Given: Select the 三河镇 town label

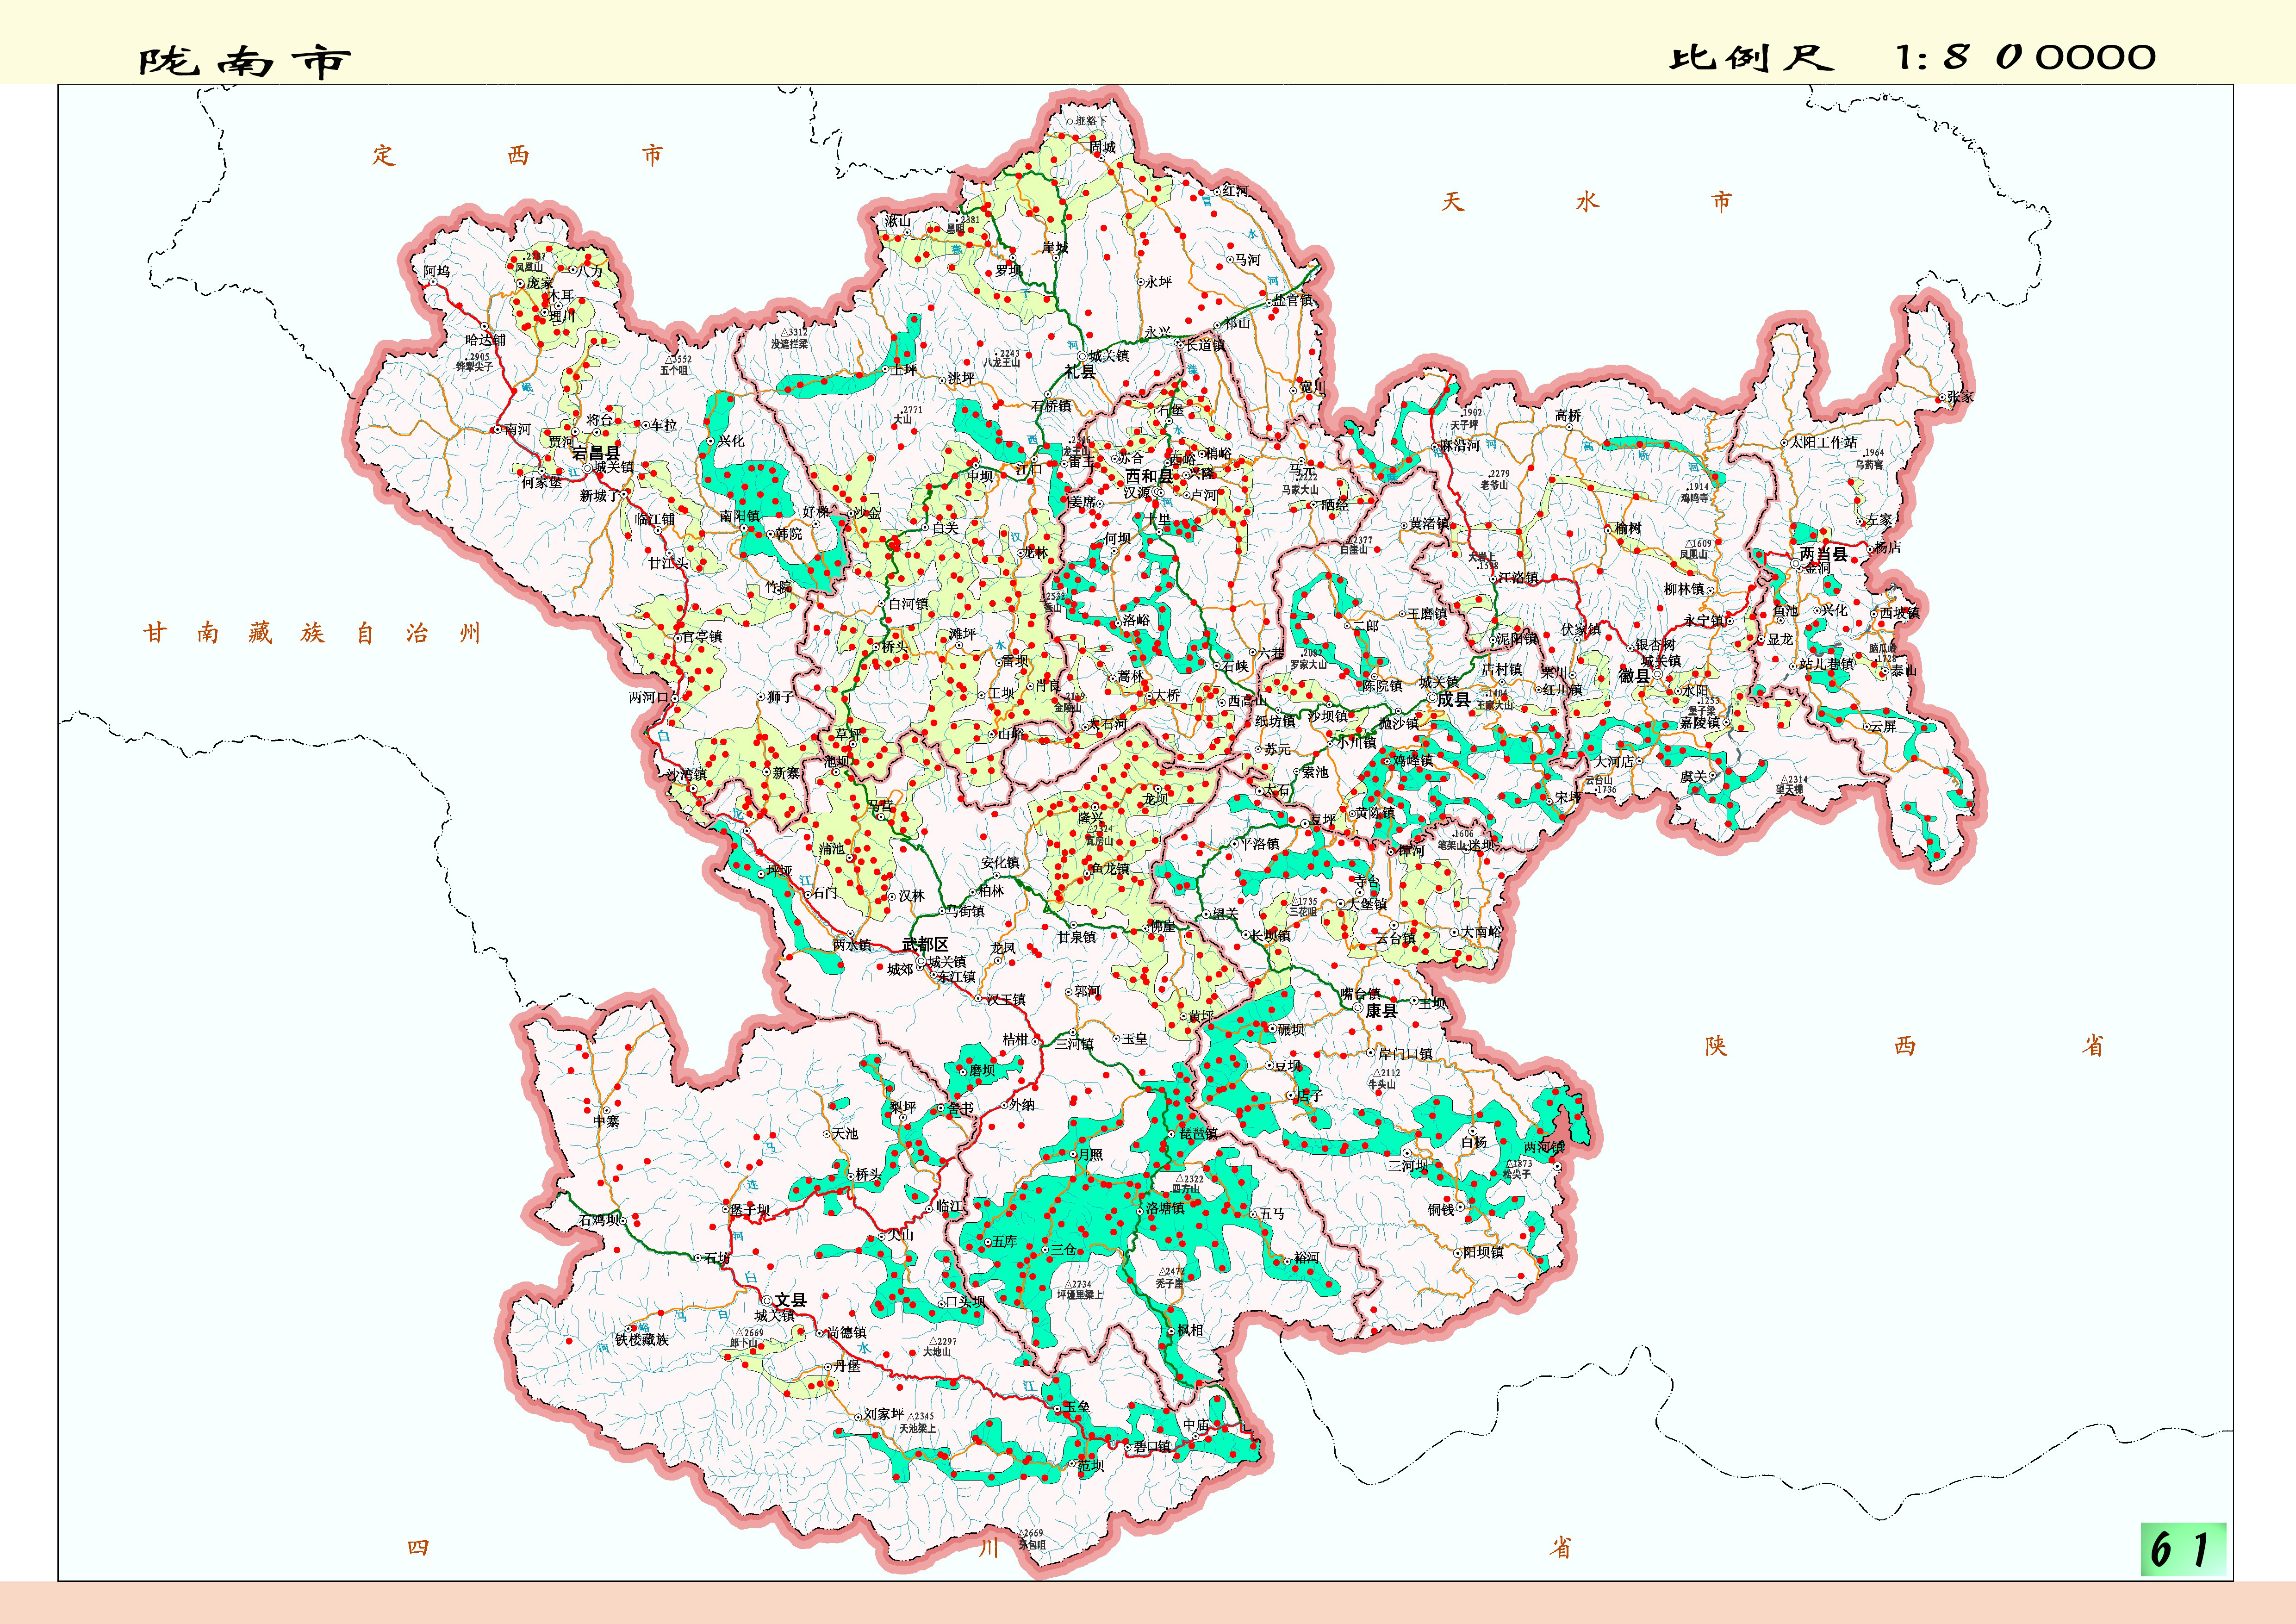Looking at the screenshot, I should 1075,1044.
